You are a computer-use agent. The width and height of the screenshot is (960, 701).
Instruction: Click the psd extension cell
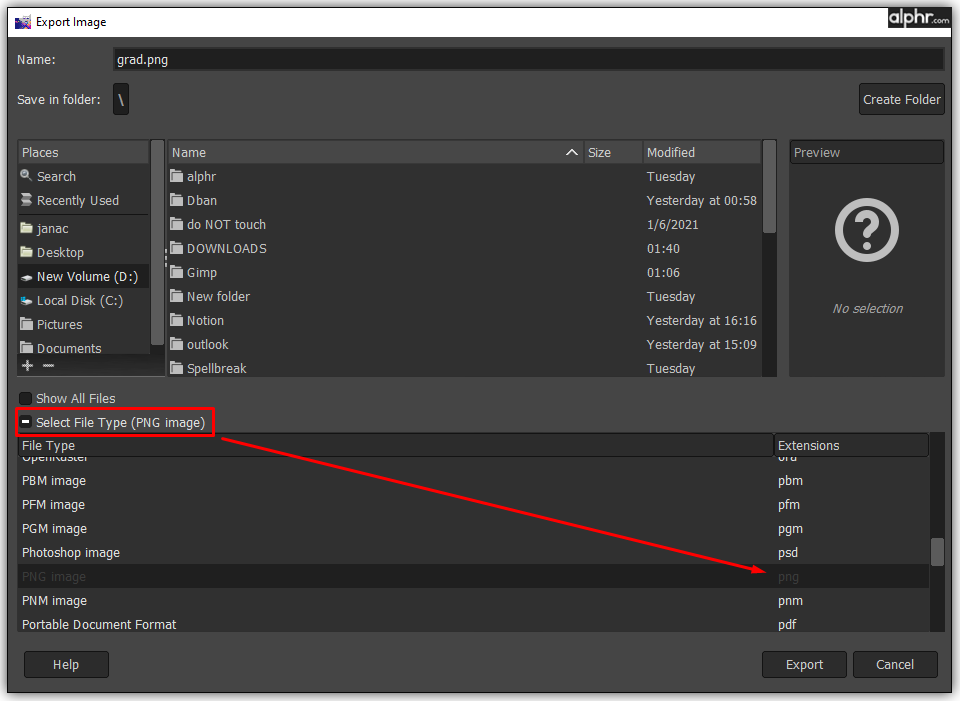coord(788,553)
